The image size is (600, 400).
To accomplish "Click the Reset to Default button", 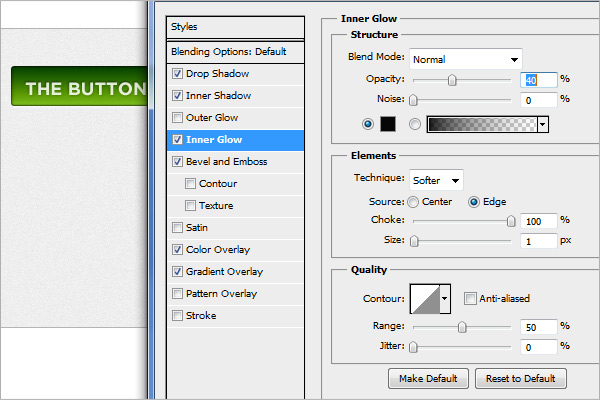I will [x=520, y=379].
